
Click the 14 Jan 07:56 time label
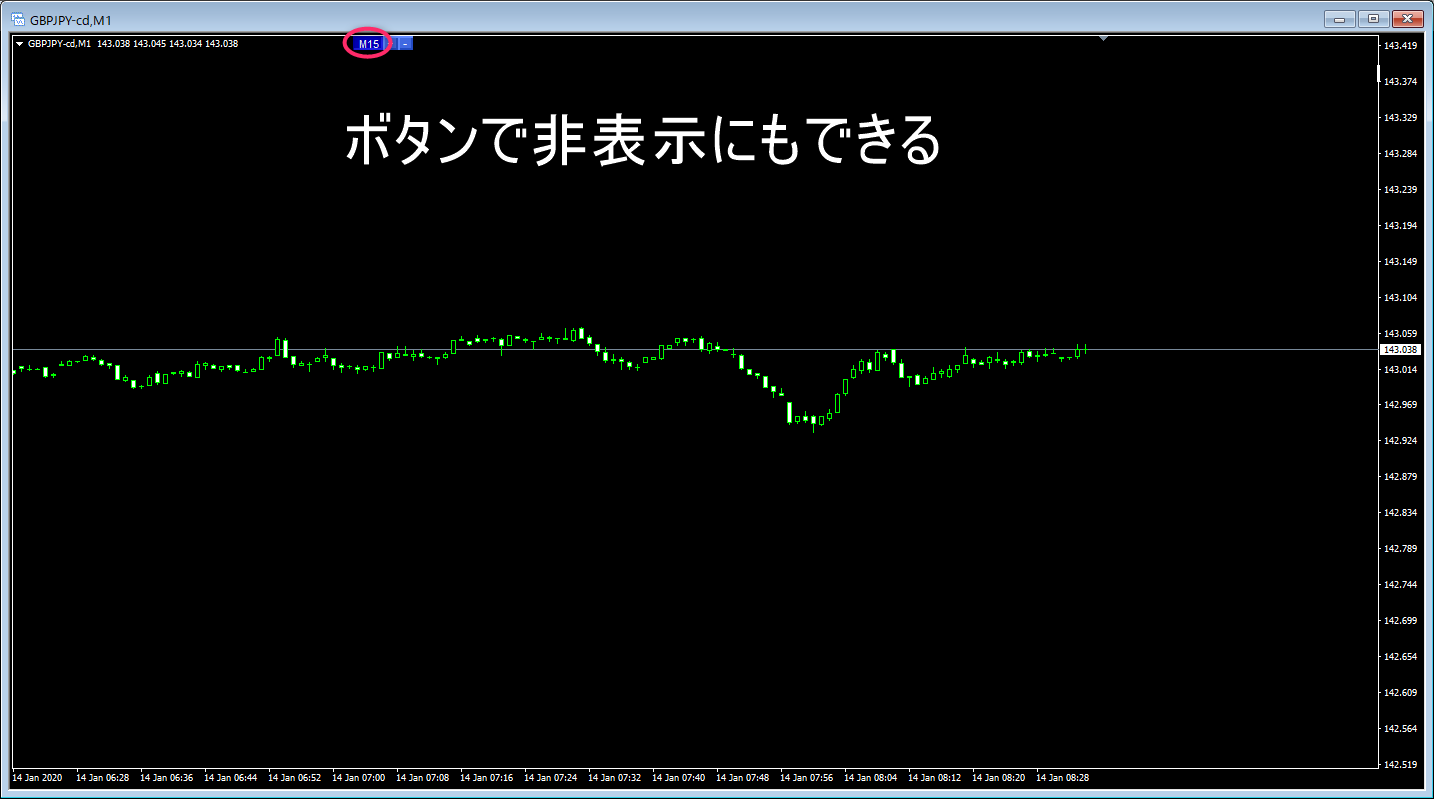[x=806, y=777]
